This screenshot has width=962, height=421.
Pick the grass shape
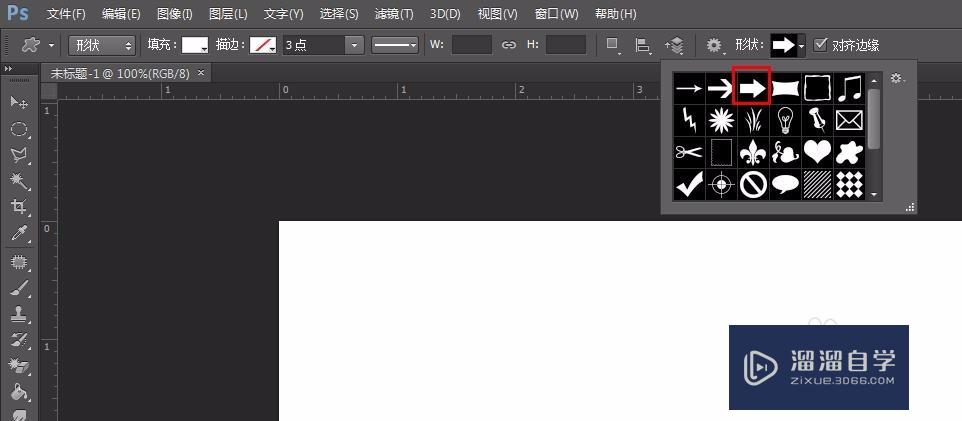[x=753, y=121]
